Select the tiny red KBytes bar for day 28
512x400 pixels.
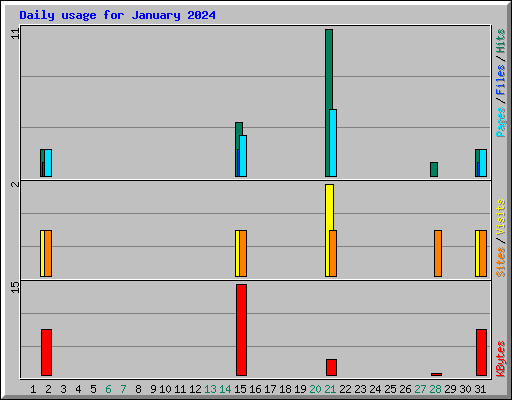[x=436, y=374]
